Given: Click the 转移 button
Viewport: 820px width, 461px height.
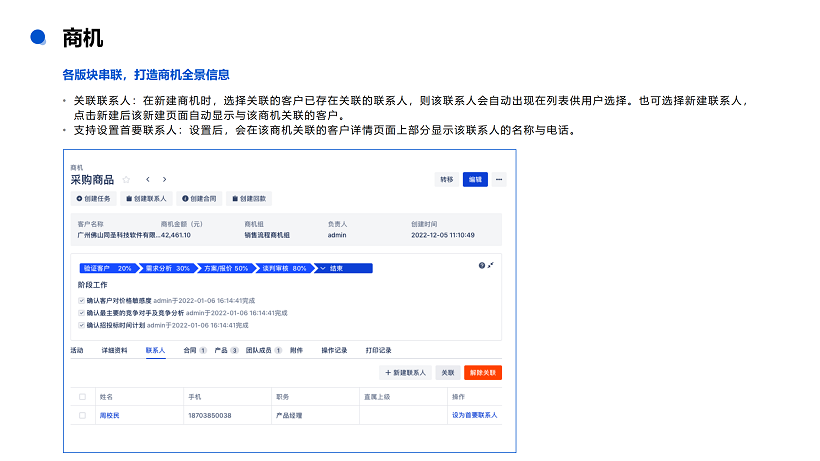Looking at the screenshot, I should [x=447, y=180].
